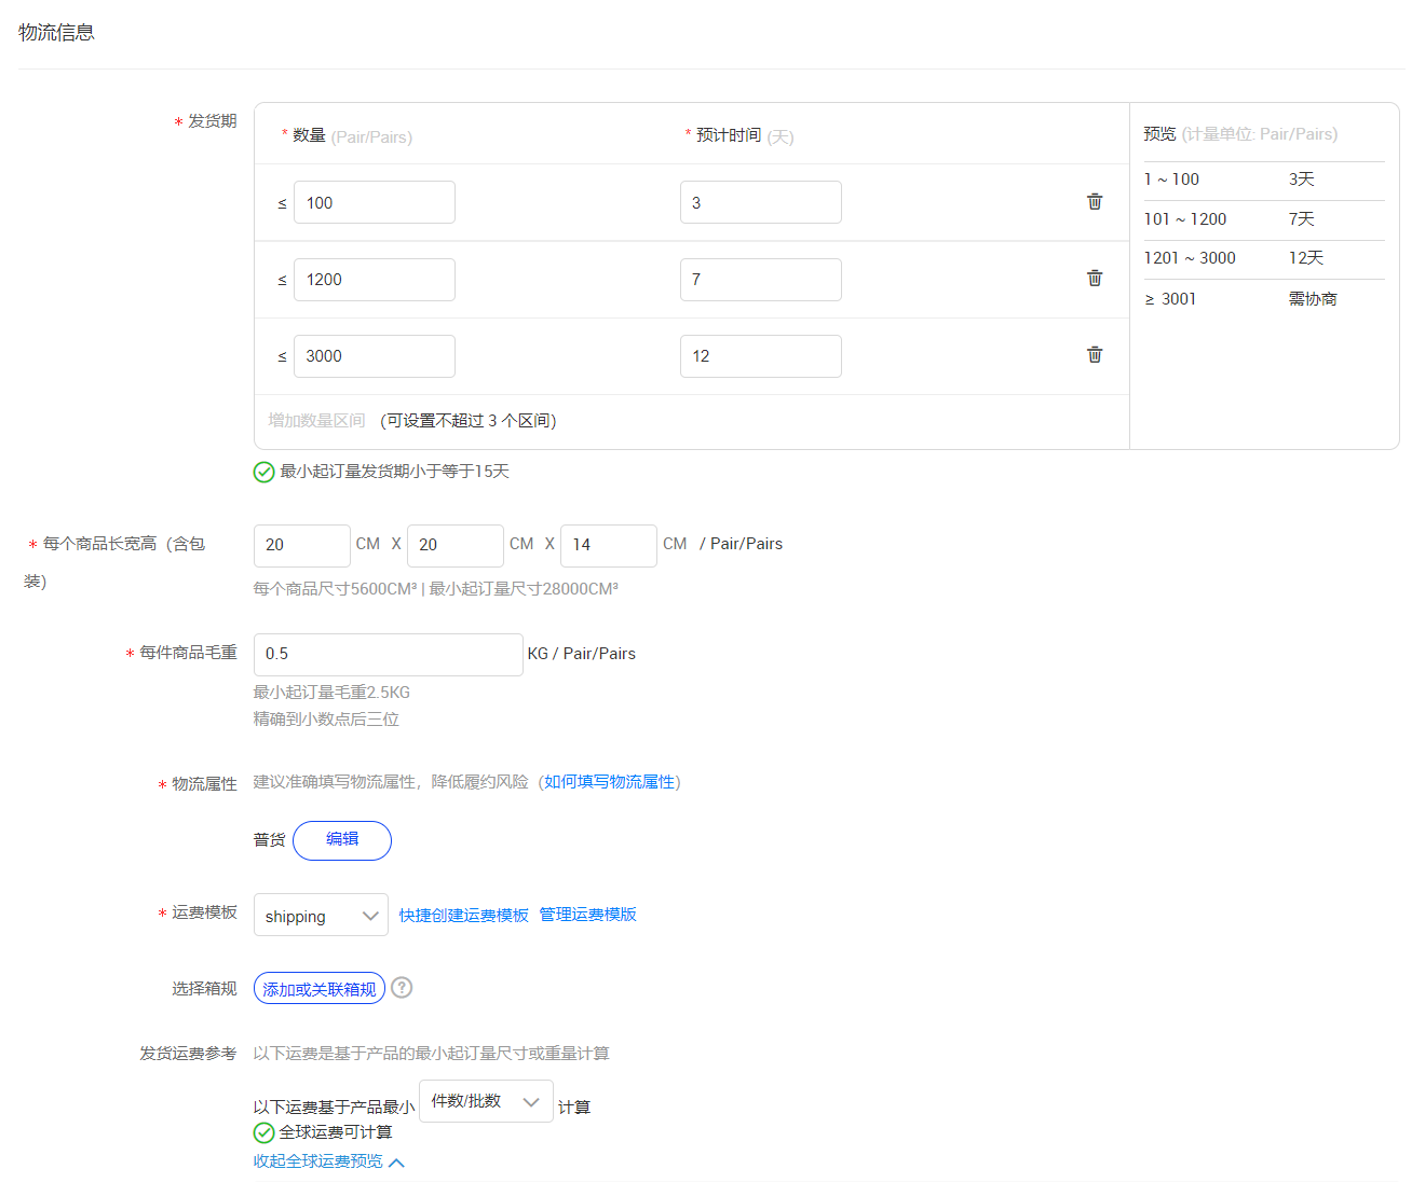Viewport: 1415px width, 1182px height.
Task: Expand the 件数/批数 dropdown
Action: click(x=486, y=1101)
